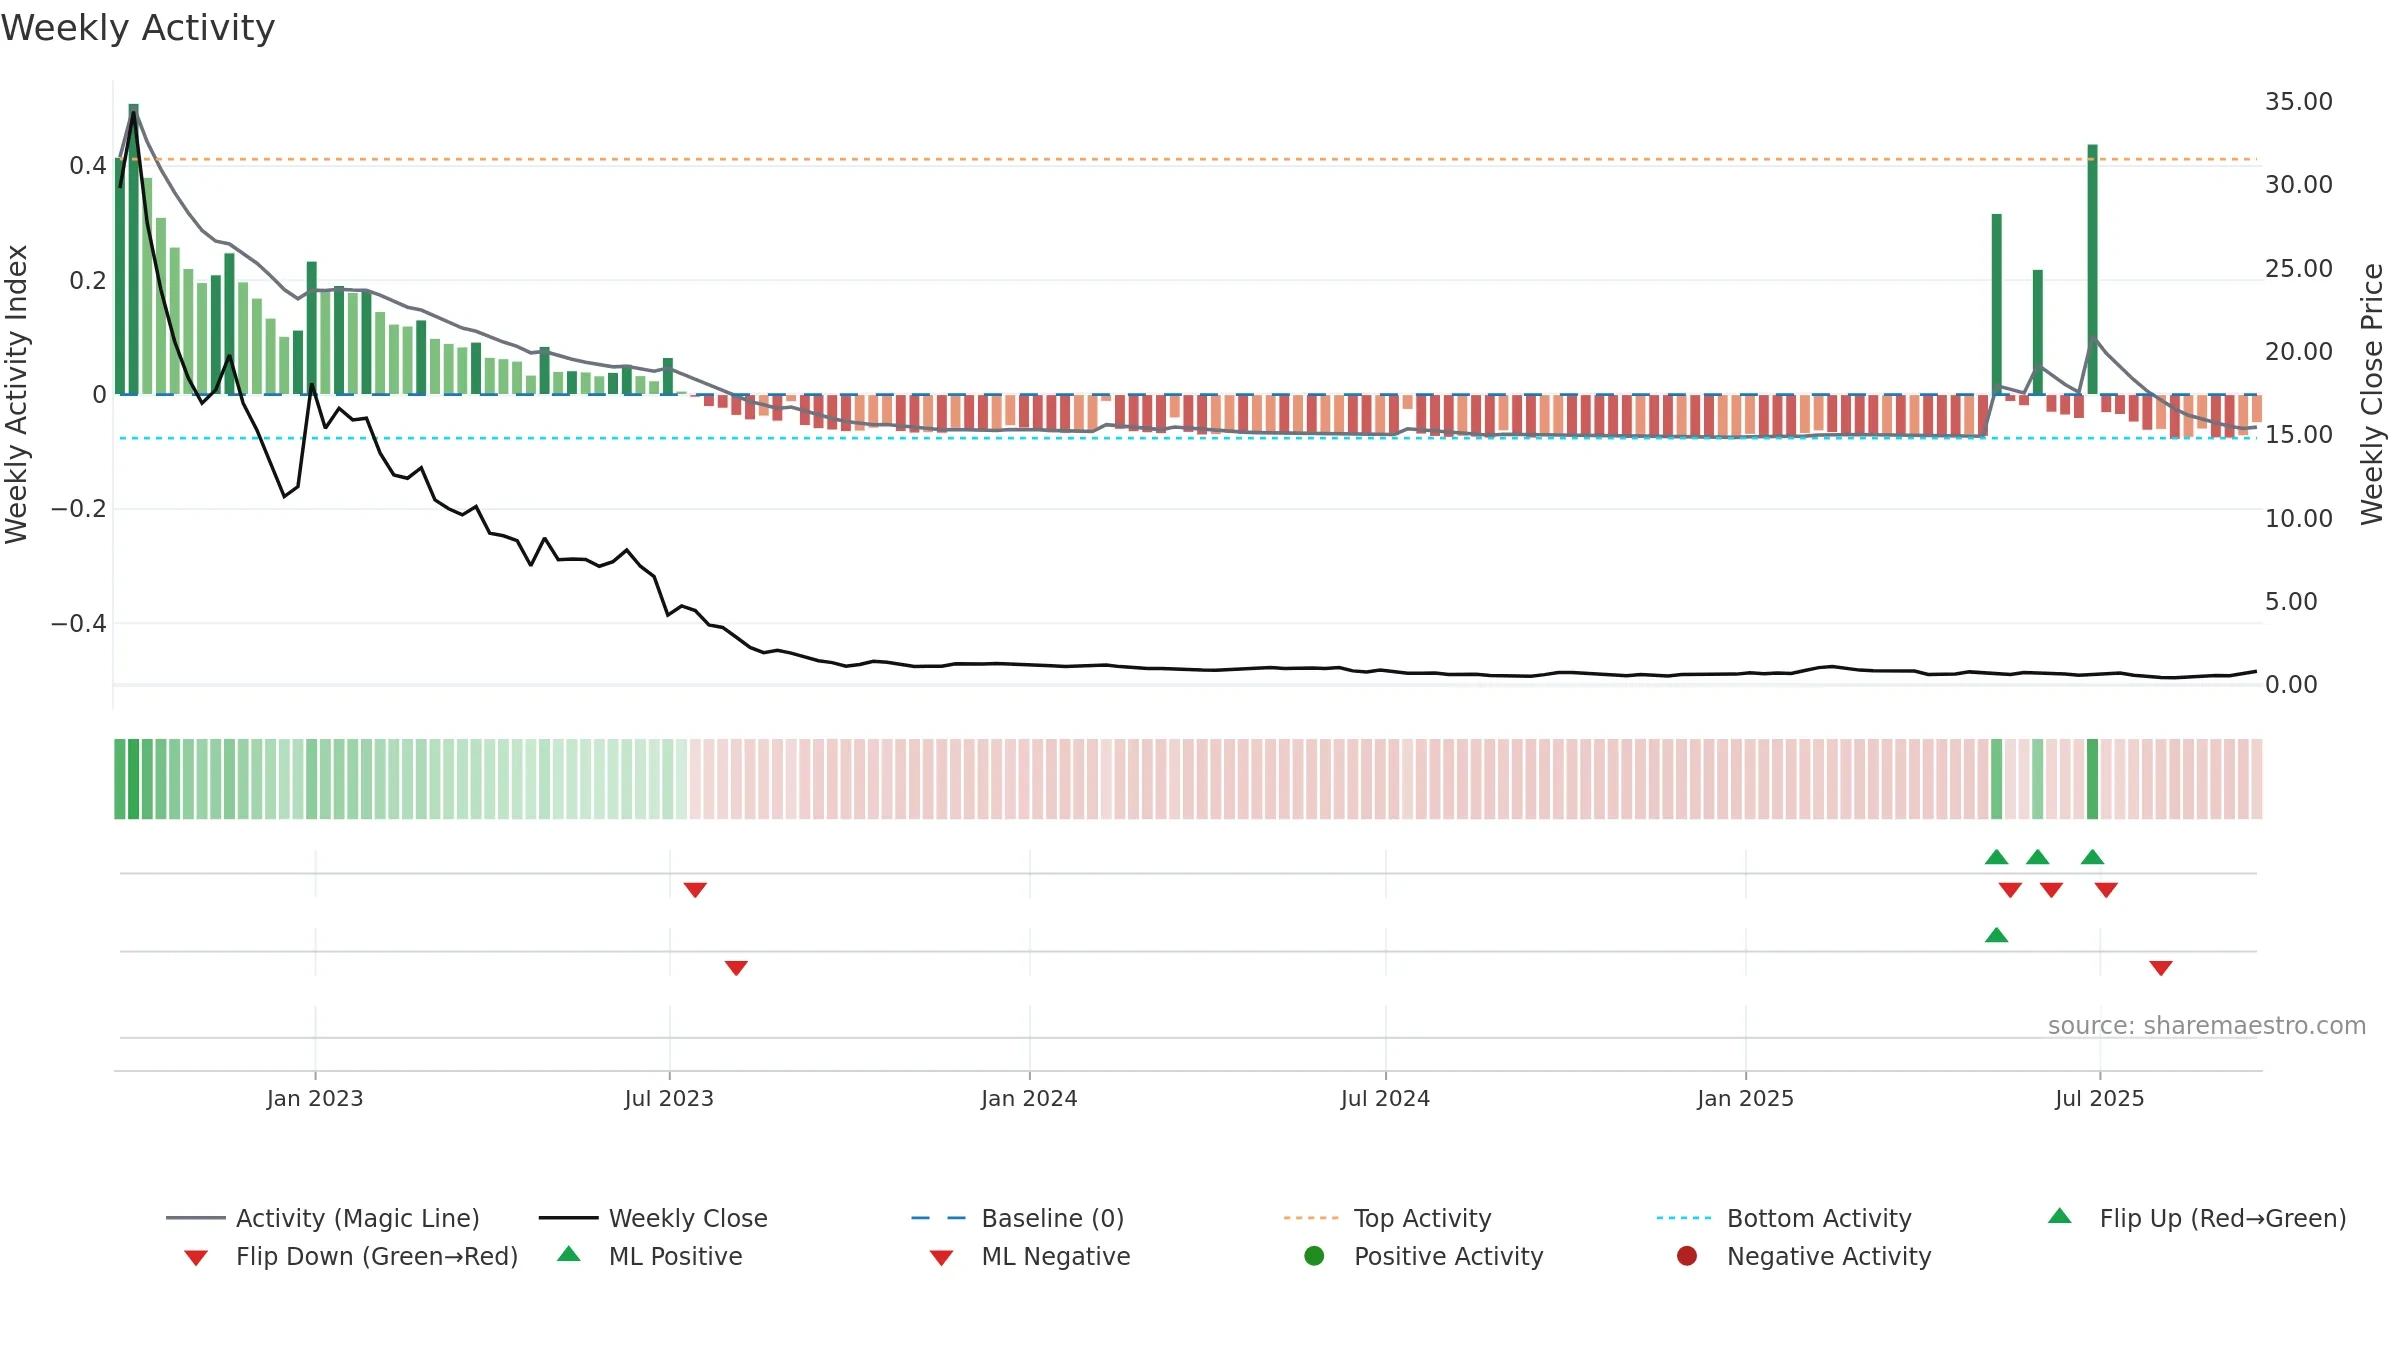Click the 0.4 activity index tick
Viewport: 2400px width, 1350px height.
(87, 165)
